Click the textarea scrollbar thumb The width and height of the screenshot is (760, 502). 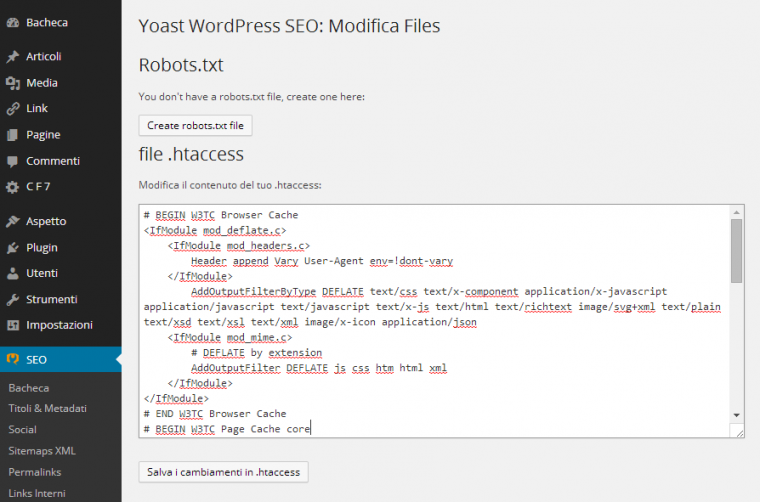click(x=736, y=251)
